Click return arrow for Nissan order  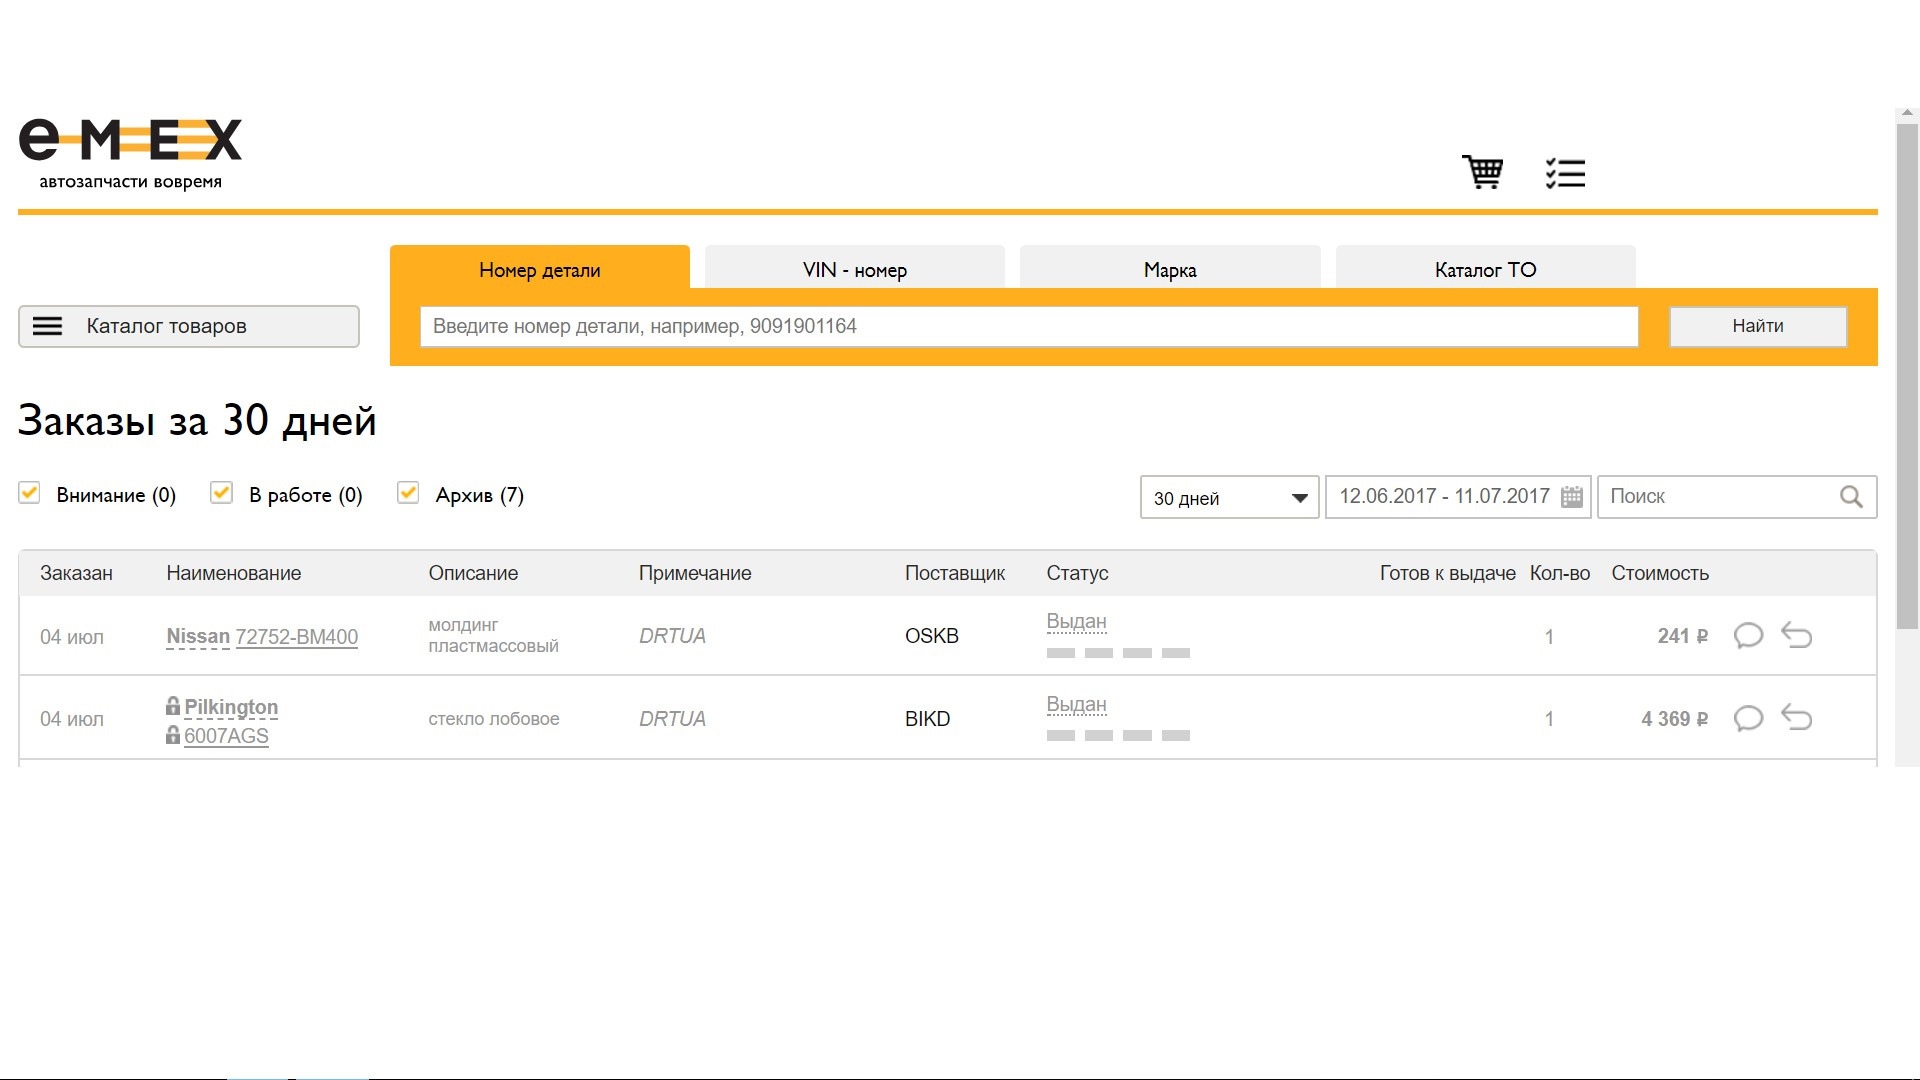(1797, 636)
